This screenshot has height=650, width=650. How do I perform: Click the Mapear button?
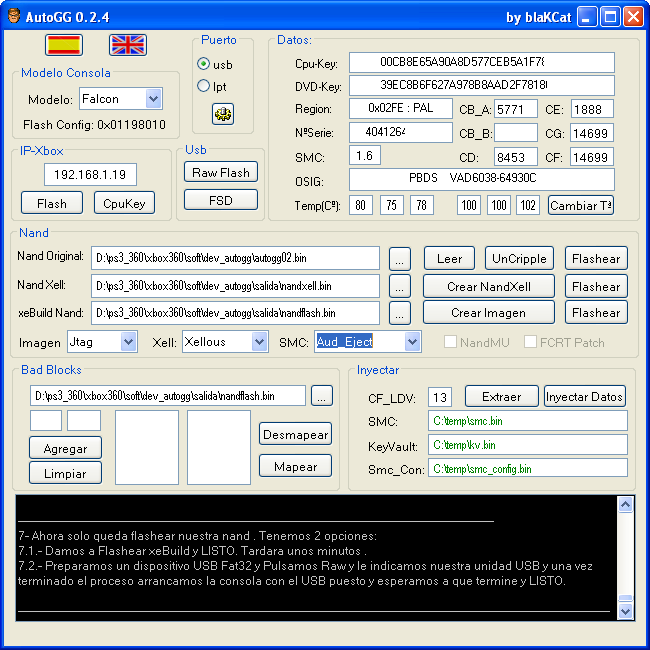296,466
